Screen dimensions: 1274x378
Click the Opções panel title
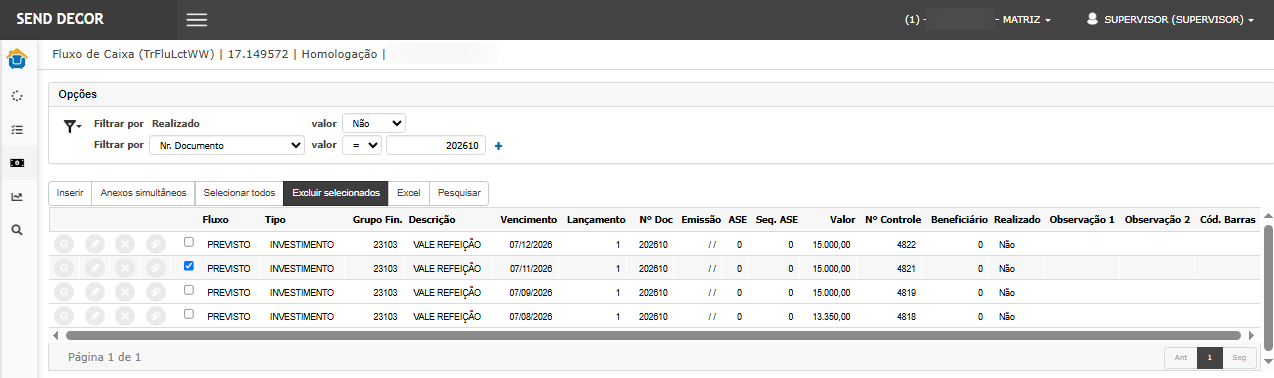point(78,94)
